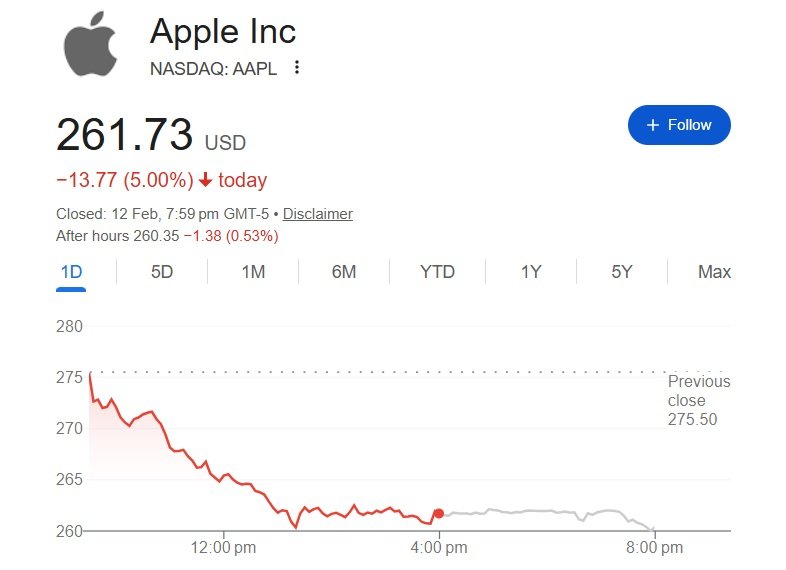786x570 pixels.
Task: Show the Max range chart
Action: pos(714,272)
